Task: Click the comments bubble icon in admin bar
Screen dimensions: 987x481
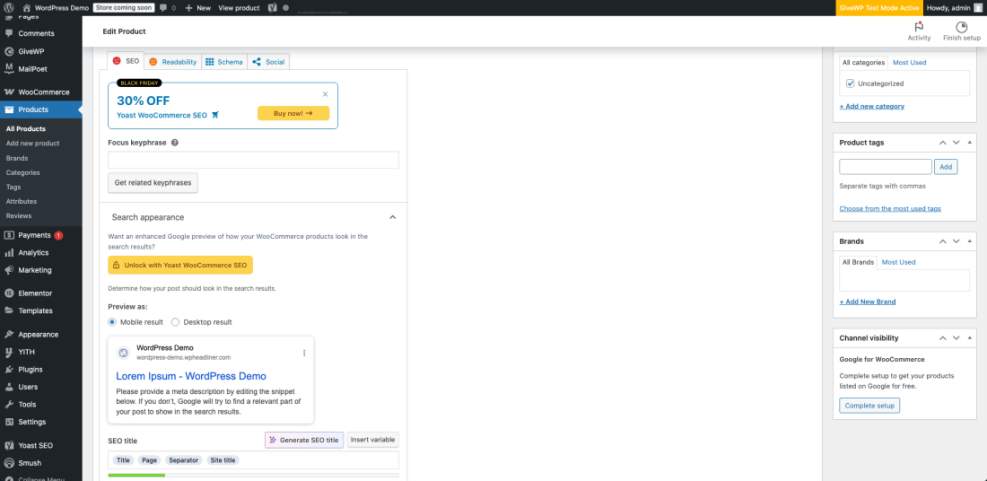Action: 164,8
